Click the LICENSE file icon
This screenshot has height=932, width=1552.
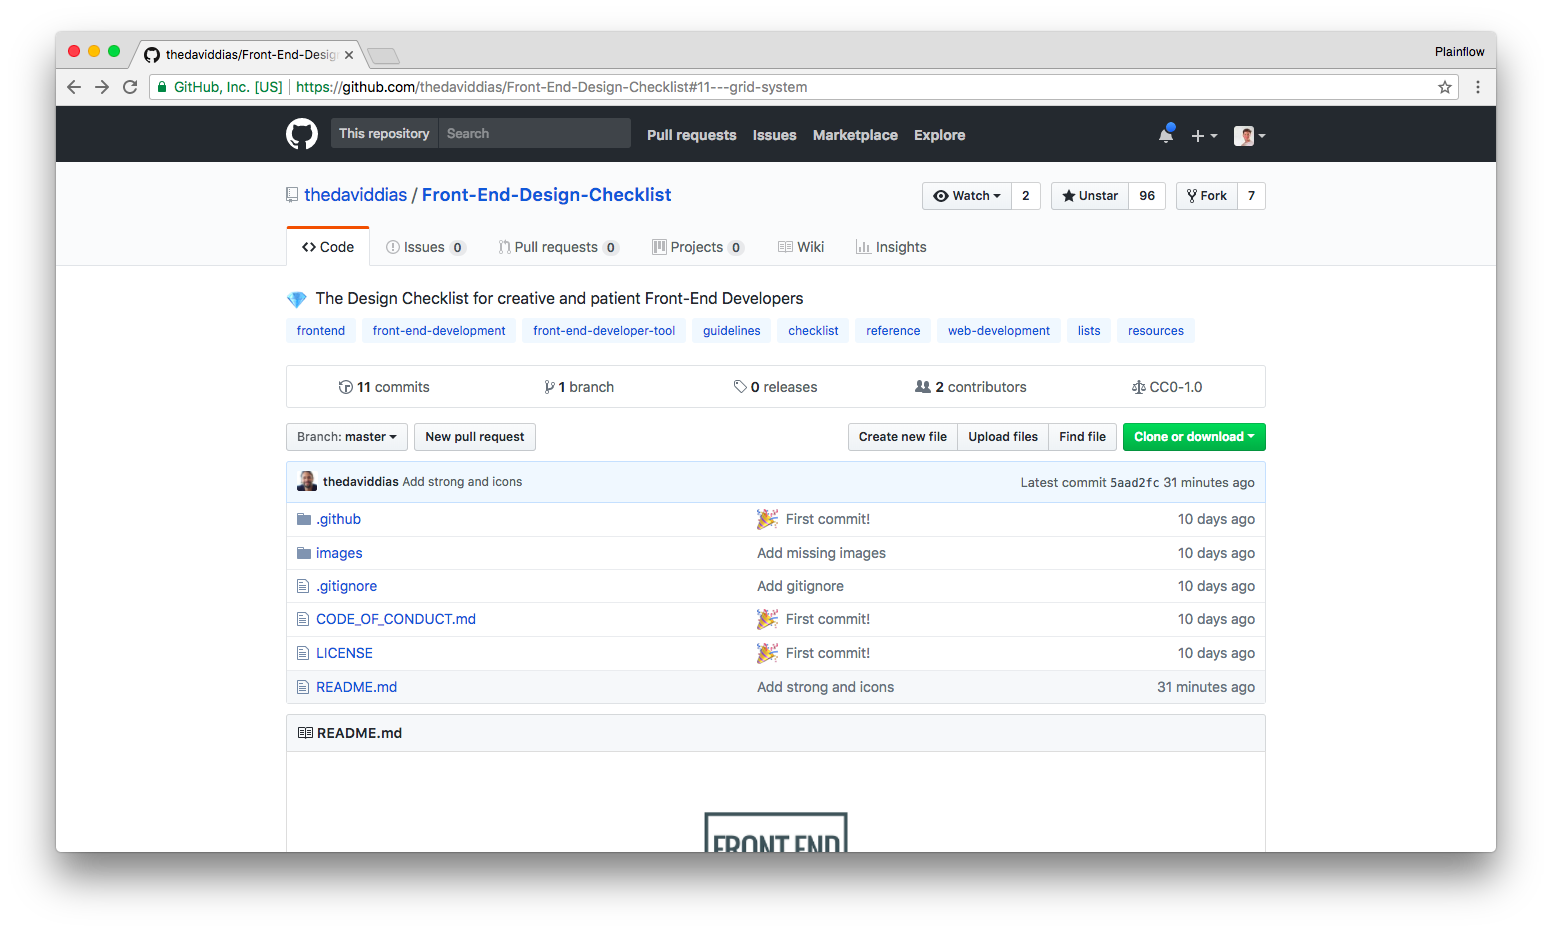tap(303, 653)
